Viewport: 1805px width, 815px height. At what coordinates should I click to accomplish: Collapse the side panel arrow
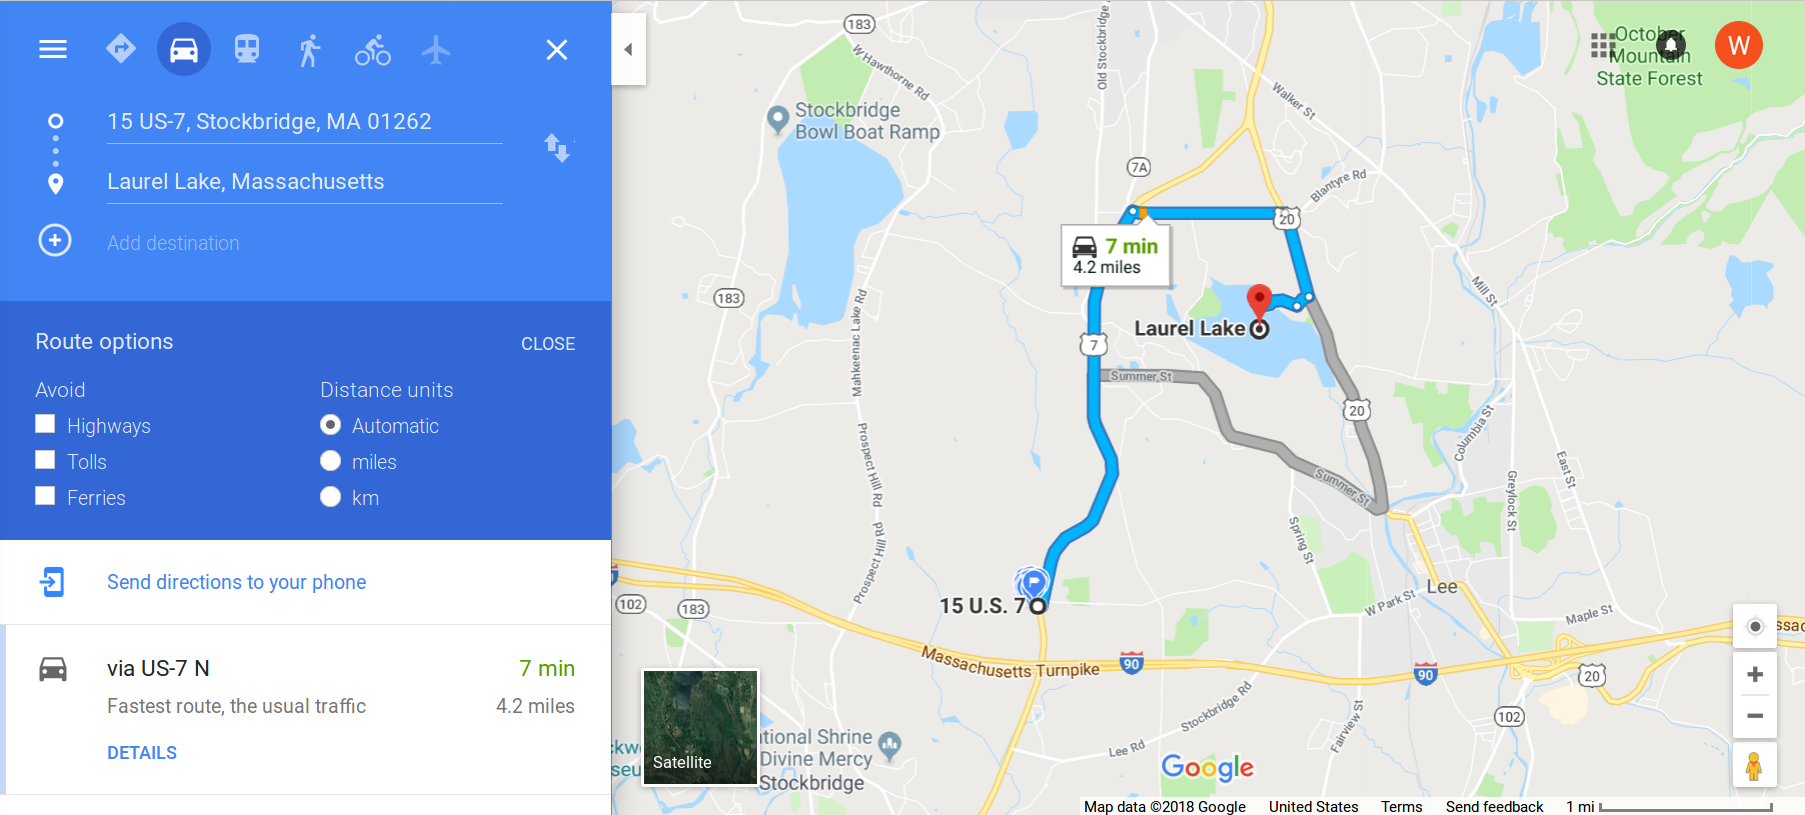[x=628, y=49]
